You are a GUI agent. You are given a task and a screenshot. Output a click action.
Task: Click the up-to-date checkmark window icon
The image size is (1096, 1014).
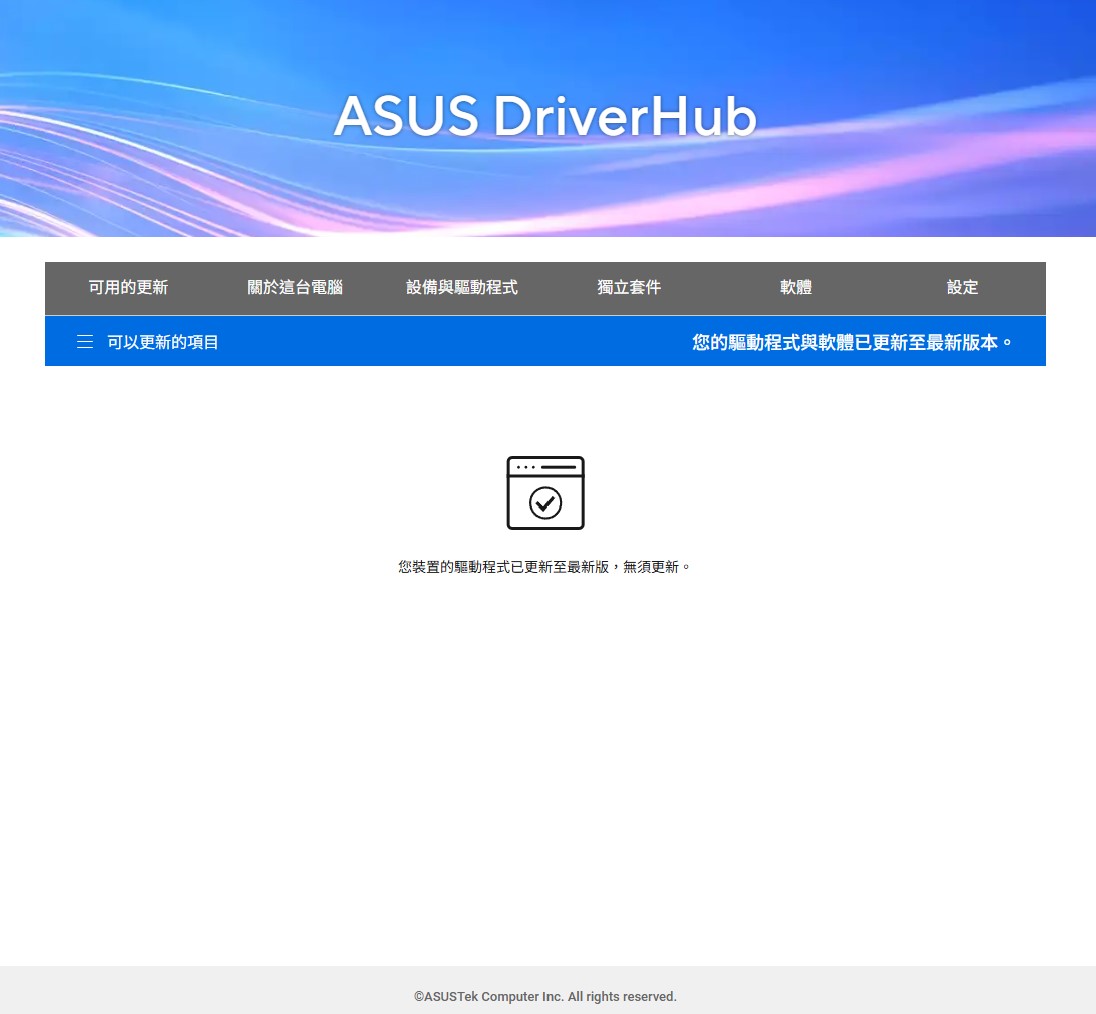pyautogui.click(x=545, y=493)
